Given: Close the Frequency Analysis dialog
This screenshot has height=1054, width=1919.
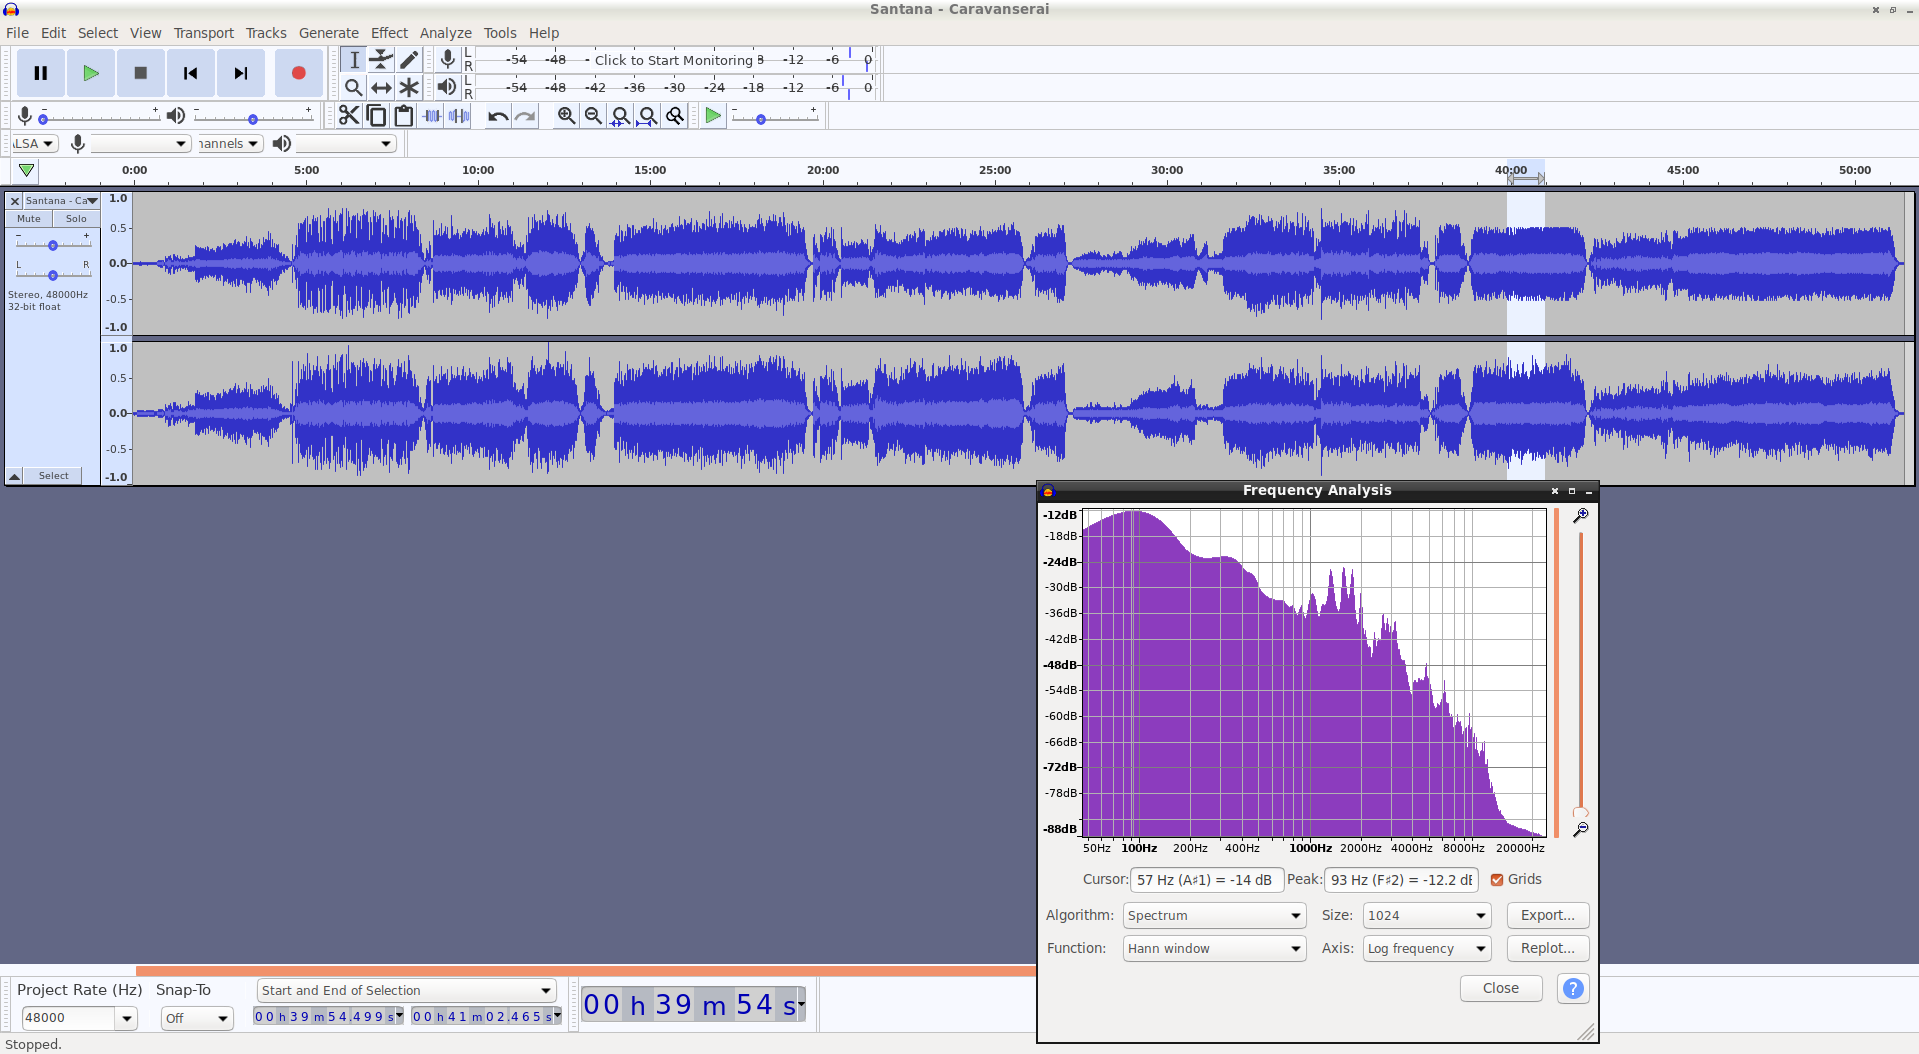Looking at the screenshot, I should 1500,988.
